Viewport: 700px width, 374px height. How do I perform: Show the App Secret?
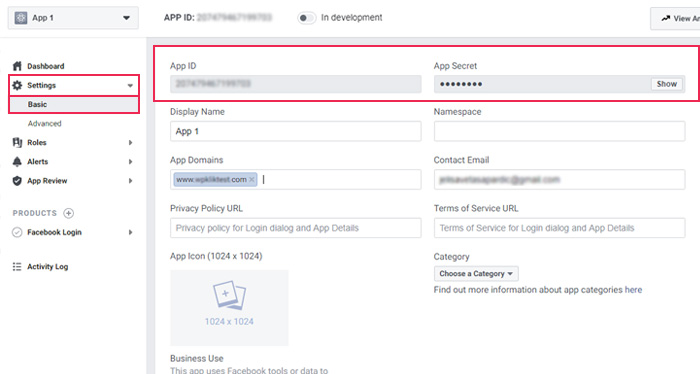667,84
